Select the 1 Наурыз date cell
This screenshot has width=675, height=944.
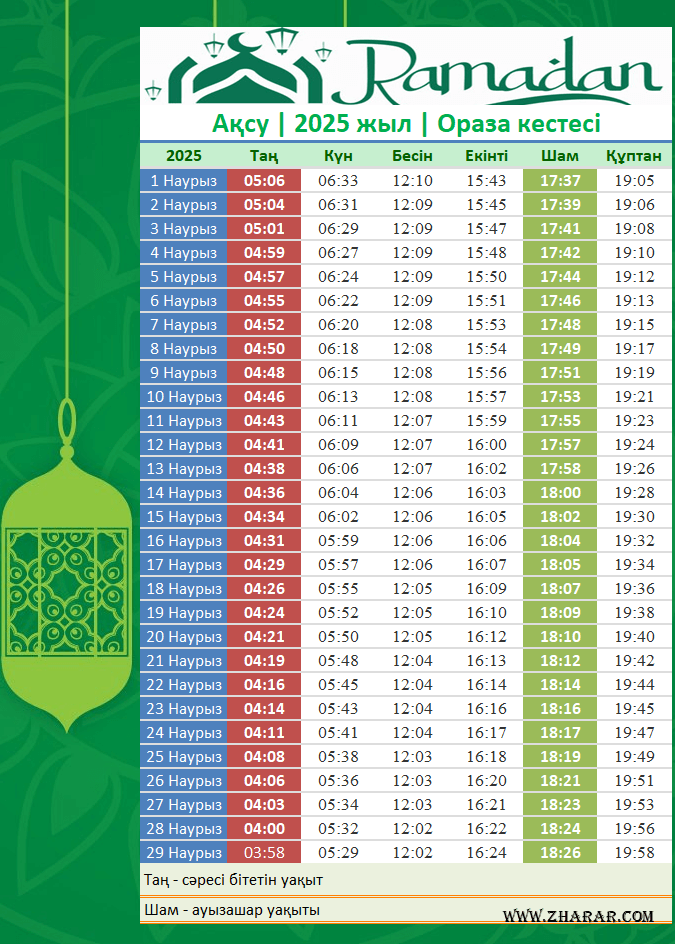coord(184,181)
